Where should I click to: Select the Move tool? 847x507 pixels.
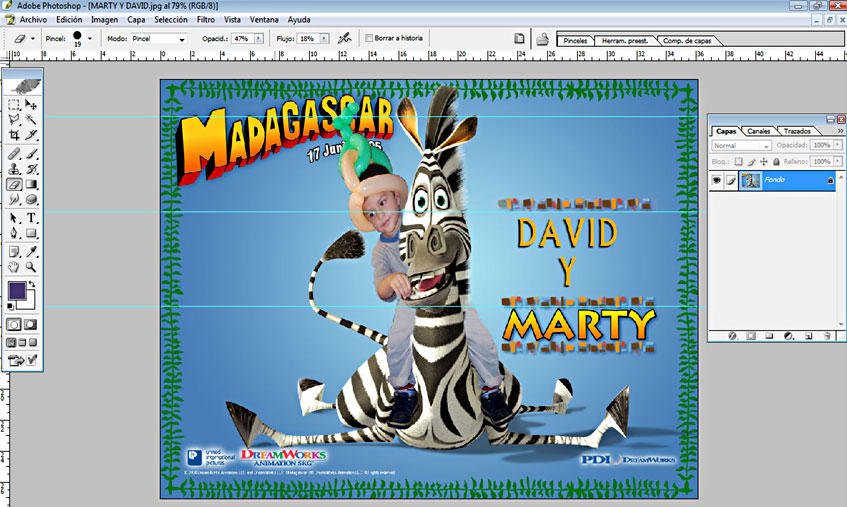pos(31,104)
